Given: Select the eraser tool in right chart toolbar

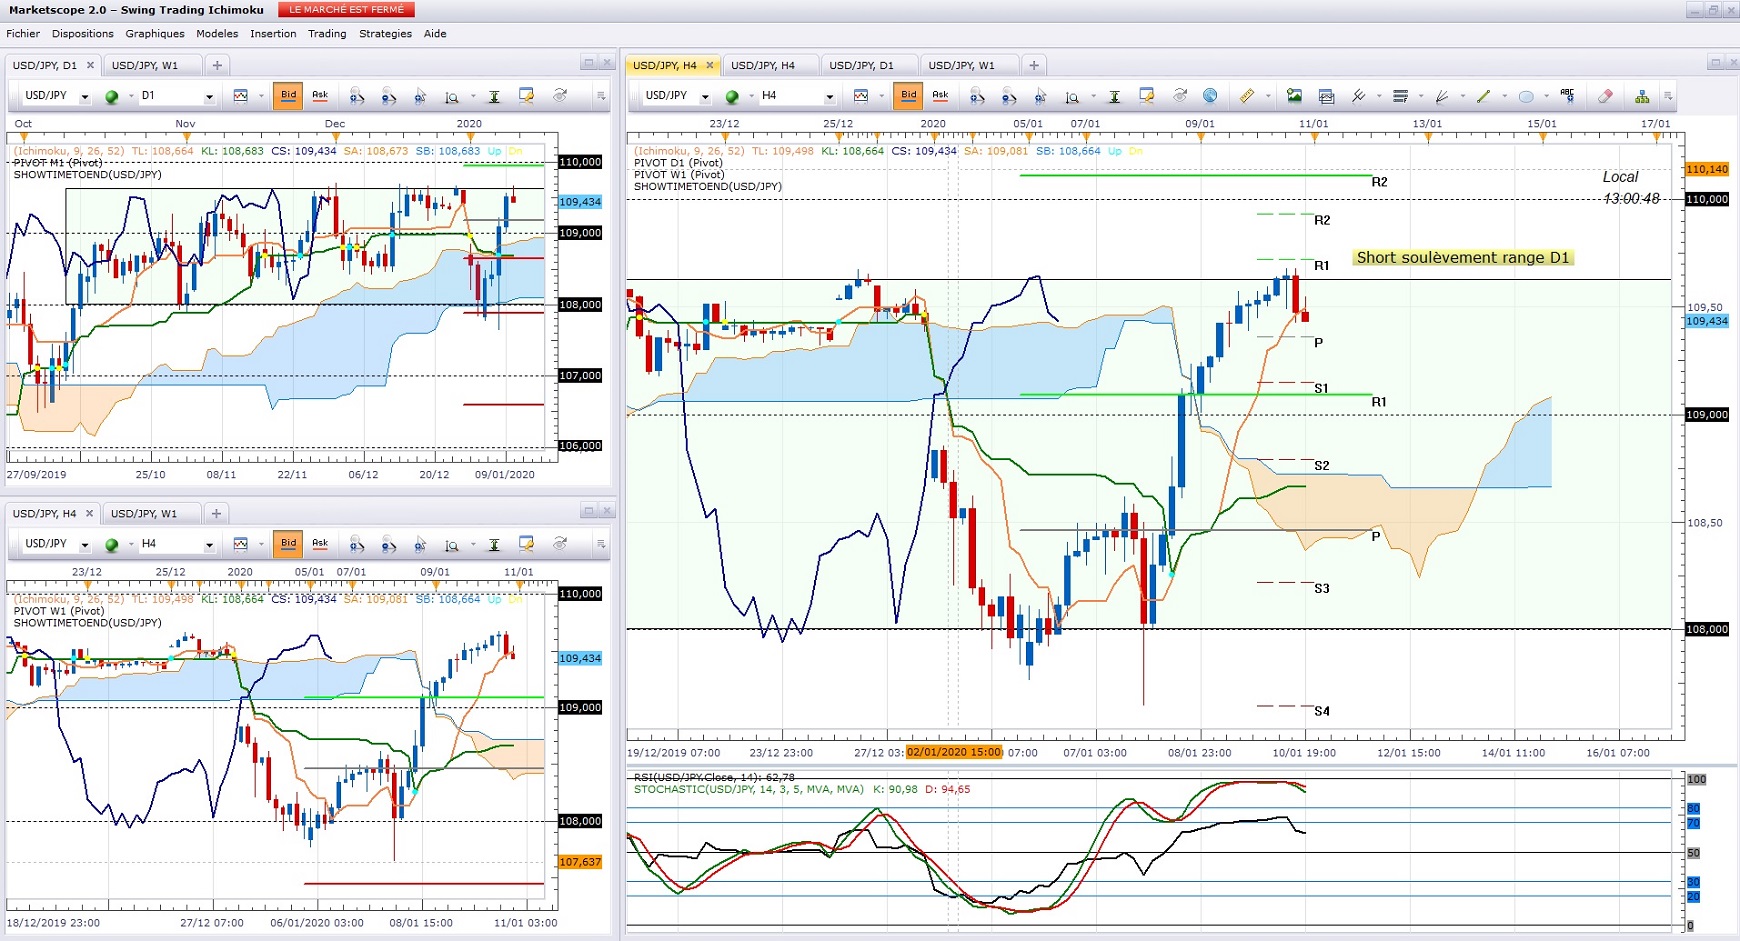Looking at the screenshot, I should coord(1605,96).
